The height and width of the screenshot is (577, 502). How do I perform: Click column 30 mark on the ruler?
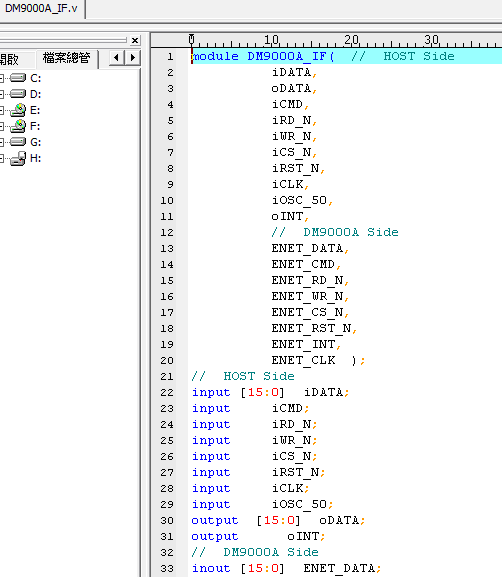[x=431, y=40]
